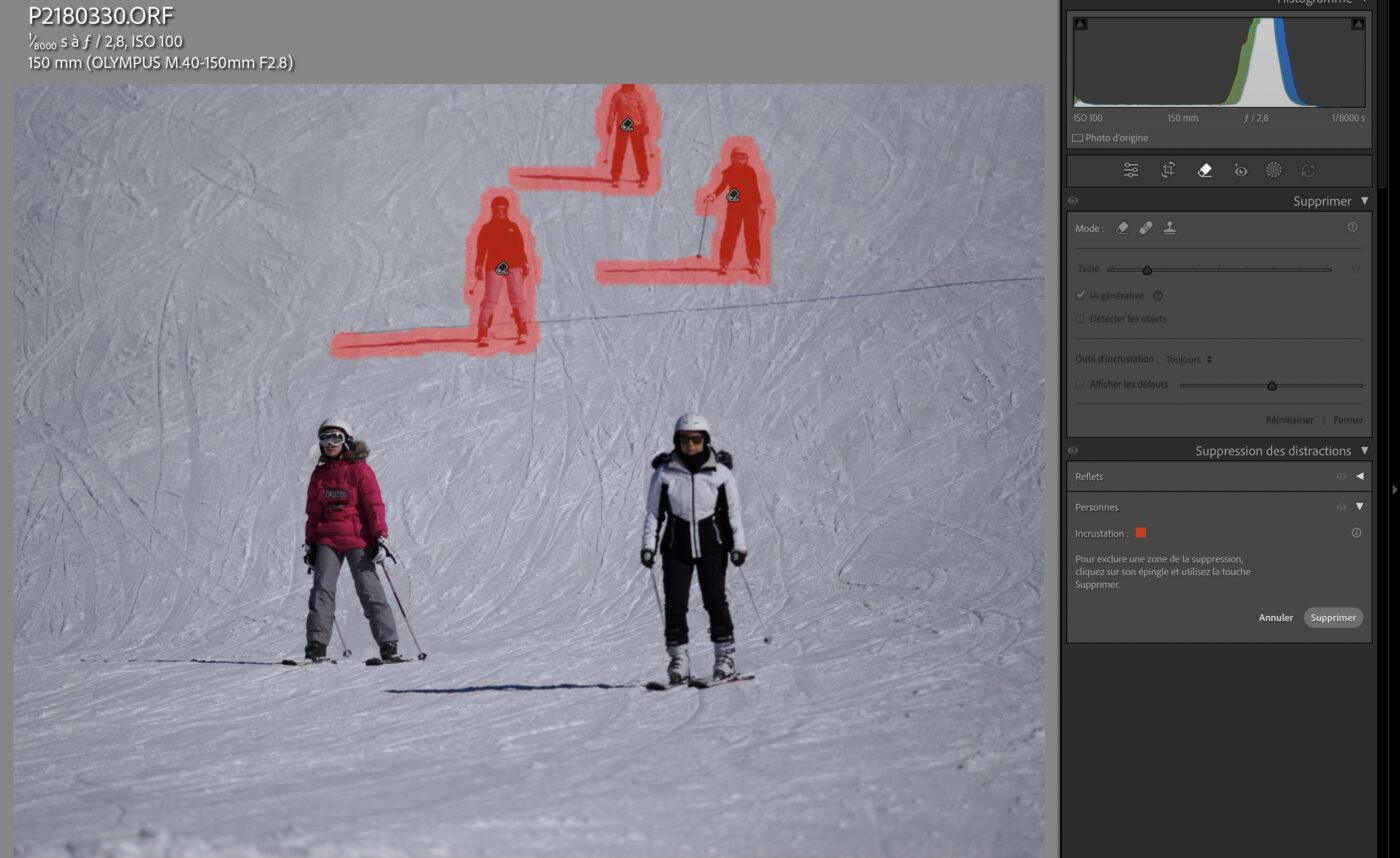This screenshot has width=1400, height=858.
Task: Click the highlight clipping indicator in histogram
Action: (x=1357, y=24)
